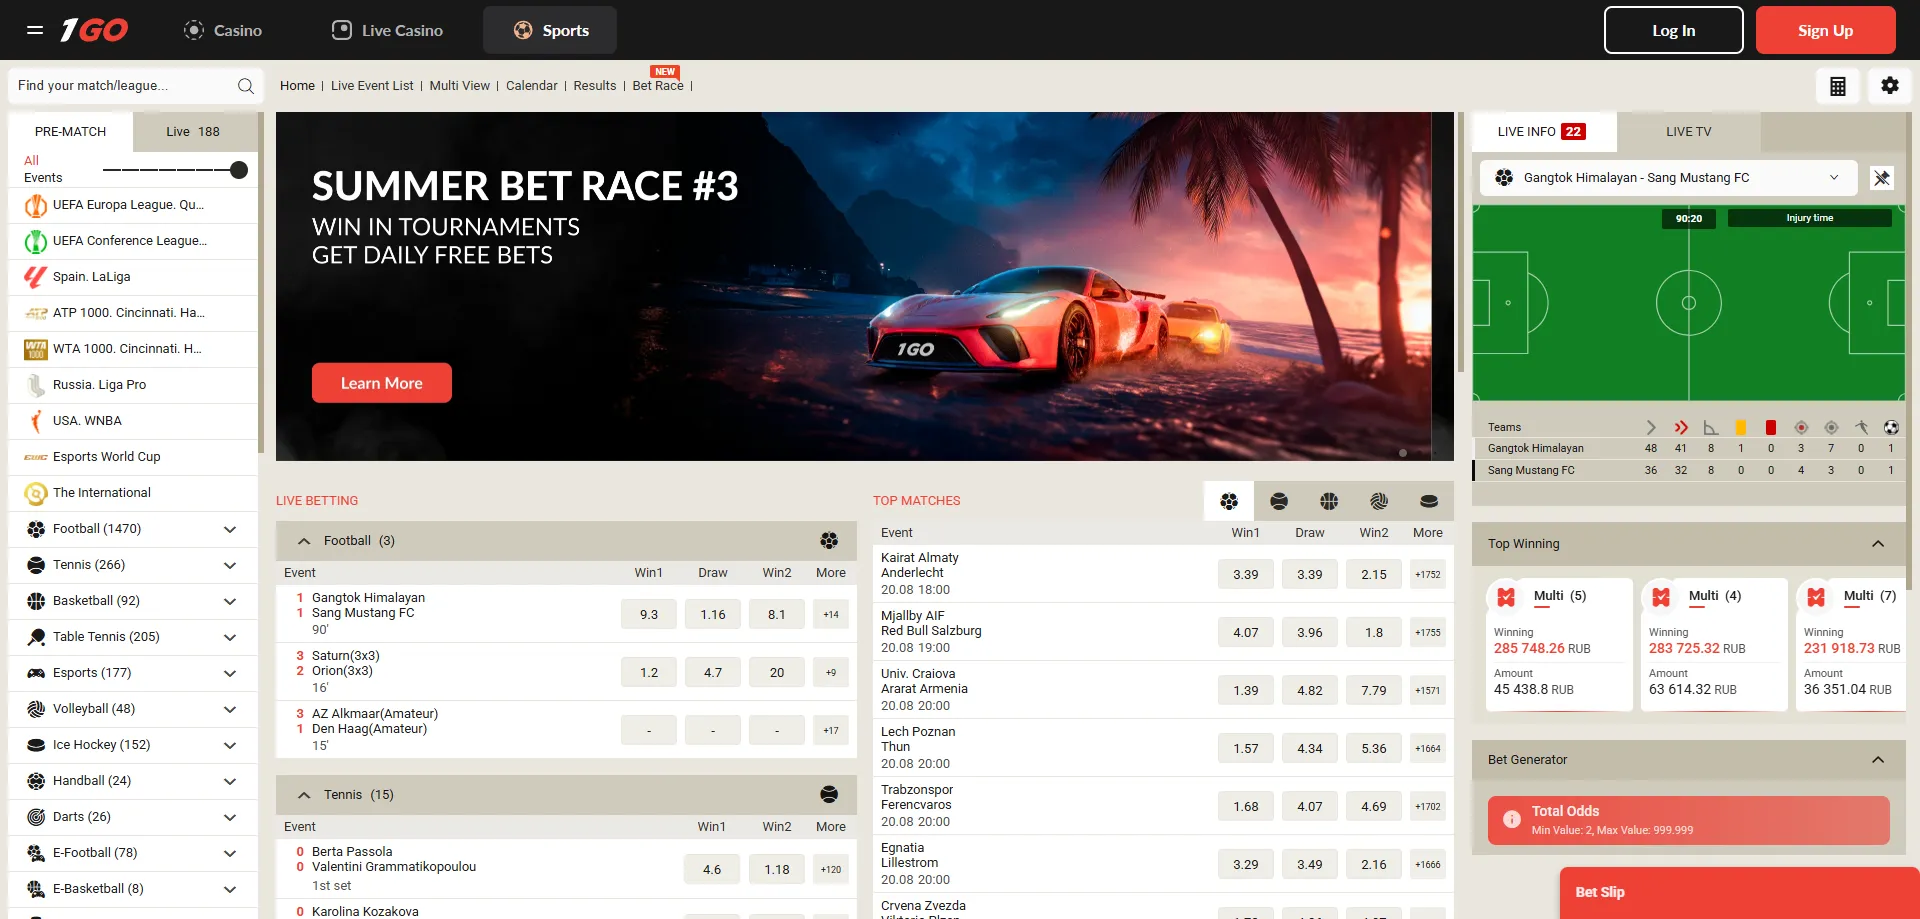Select volleyball filter in Top Matches

[x=1379, y=501]
